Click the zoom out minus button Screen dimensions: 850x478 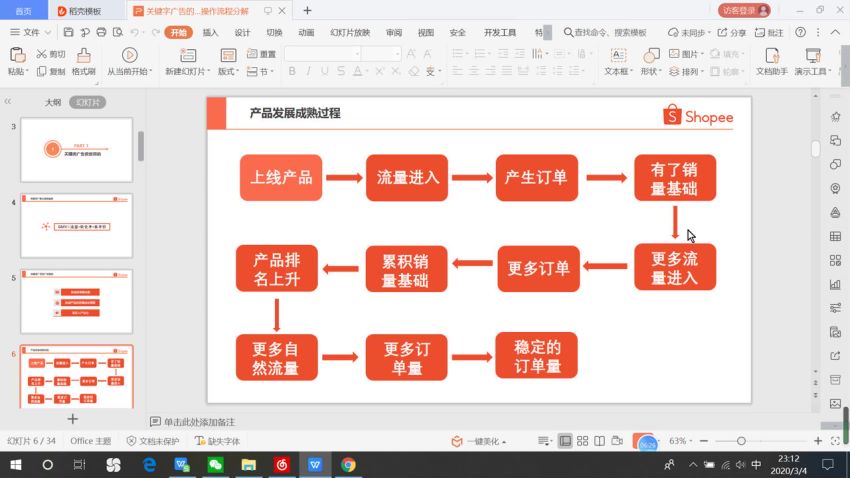pyautogui.click(x=704, y=441)
